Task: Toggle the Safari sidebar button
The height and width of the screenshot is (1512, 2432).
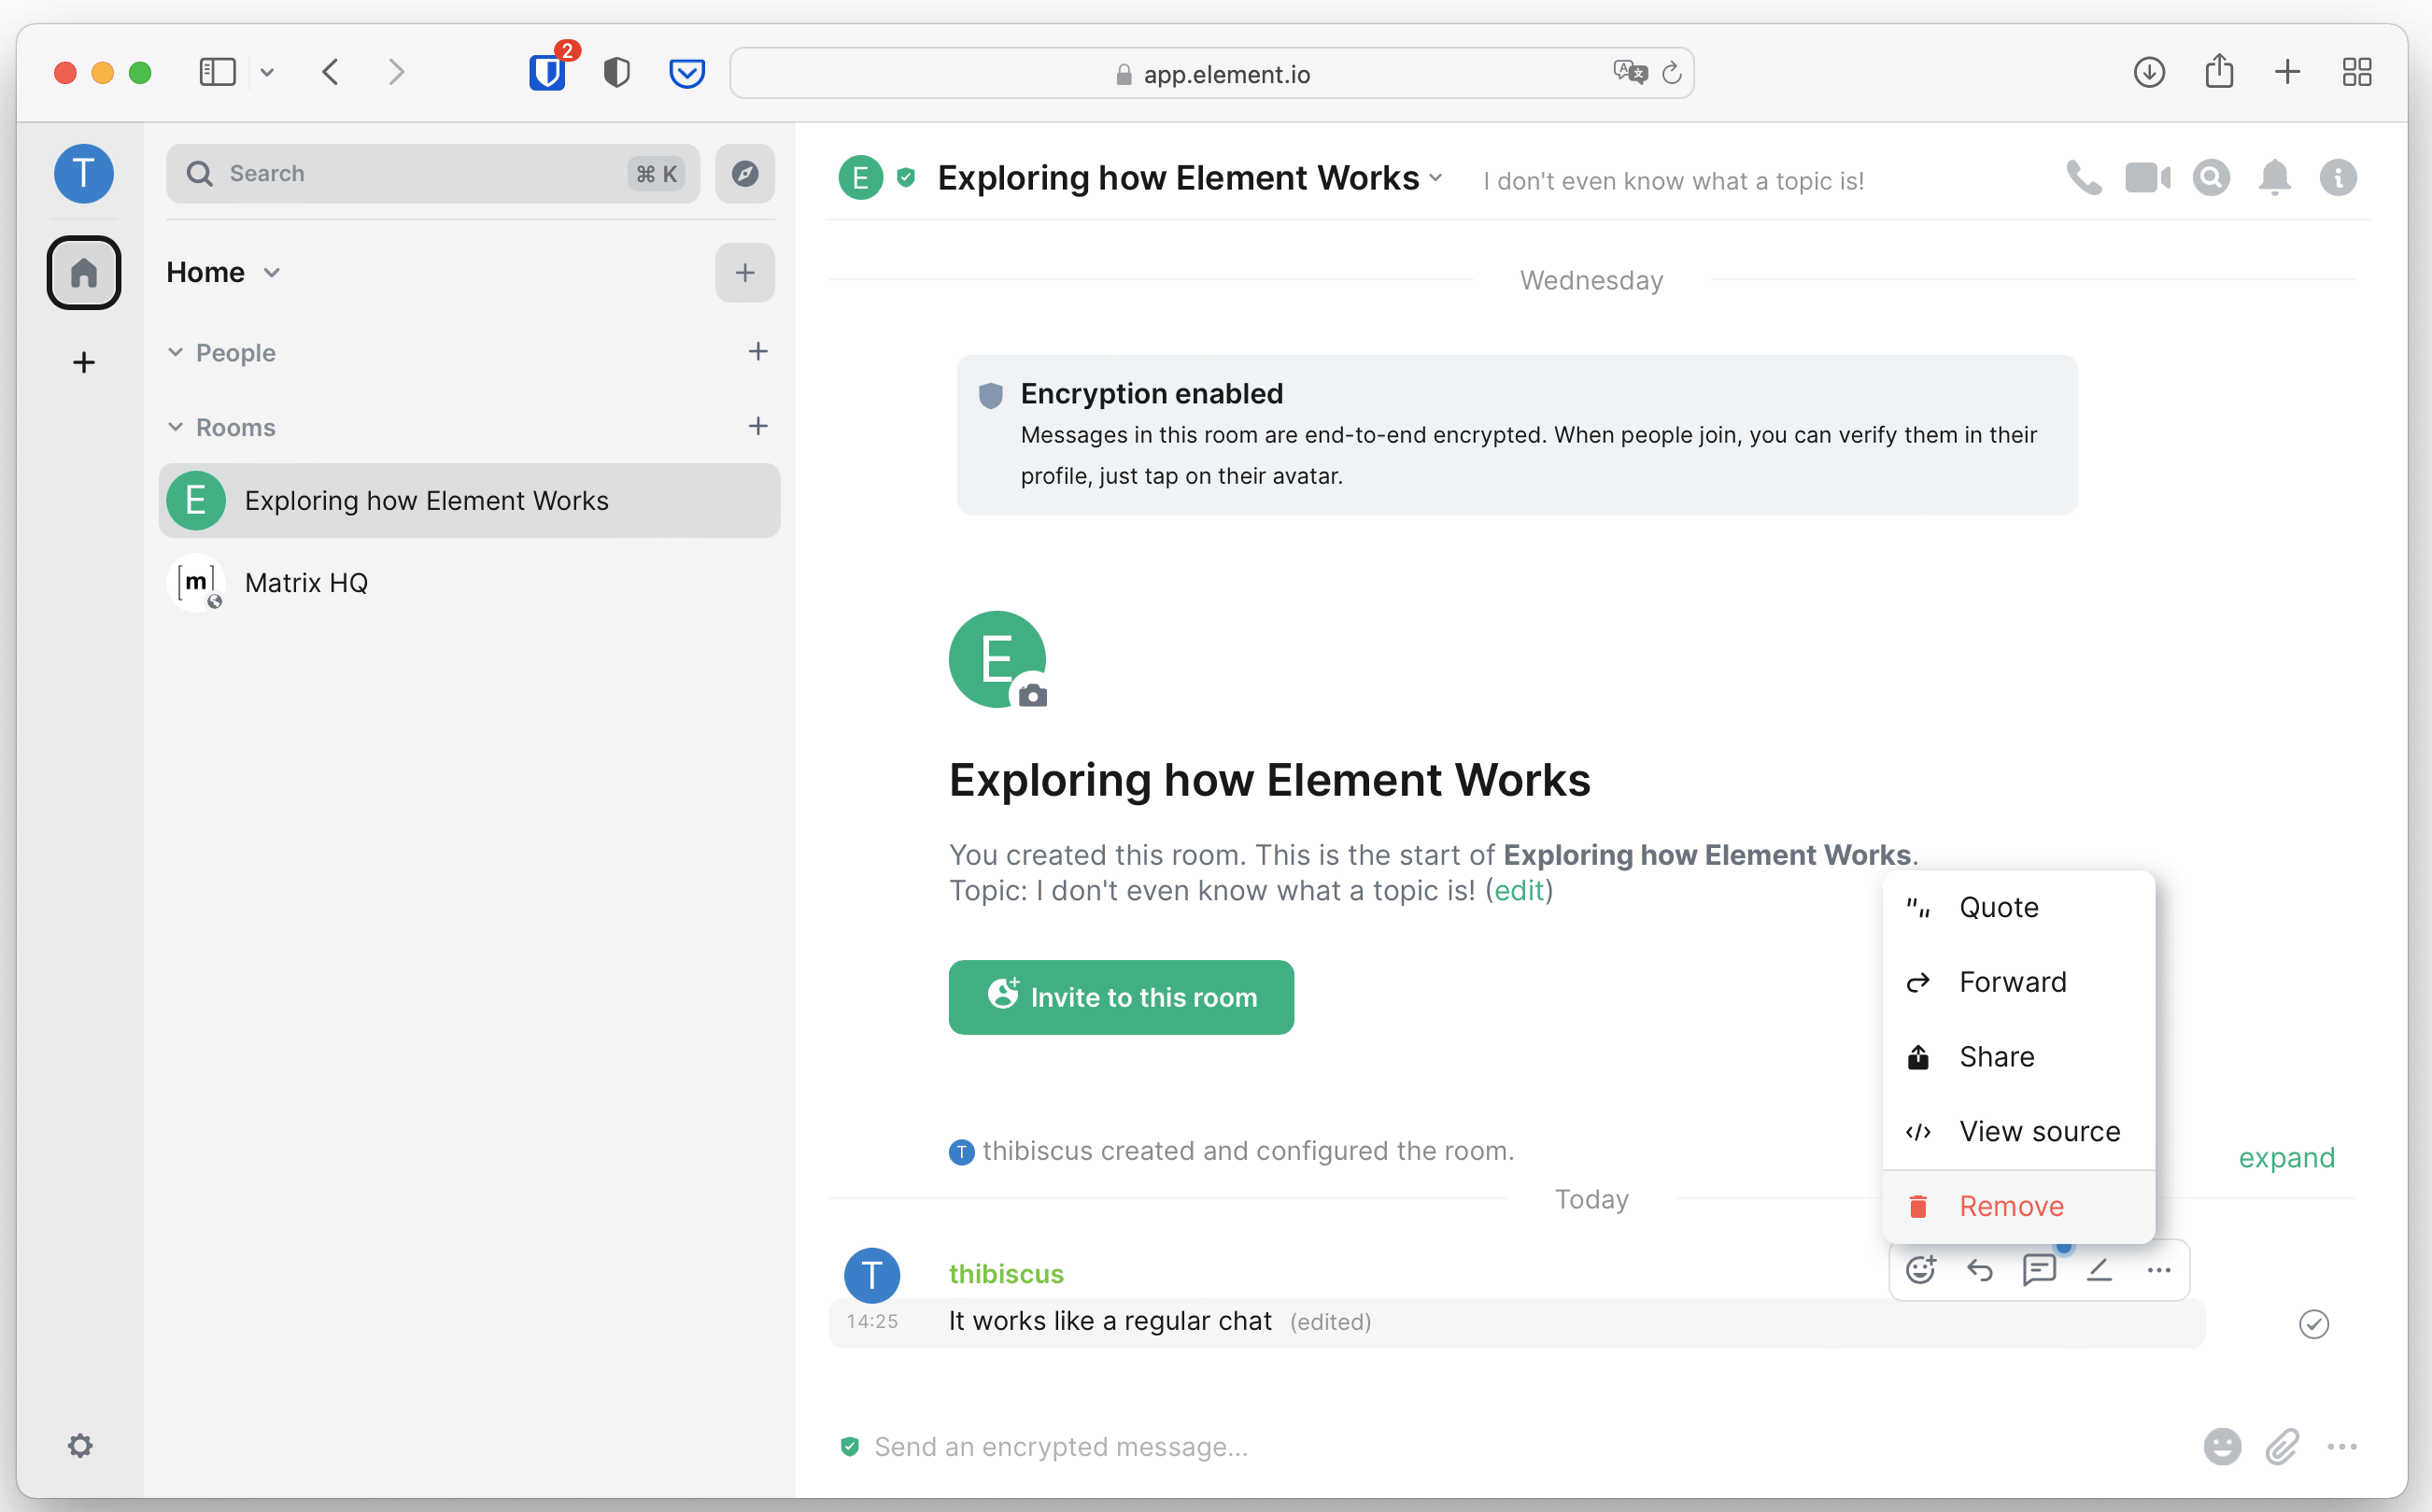Action: (x=217, y=72)
